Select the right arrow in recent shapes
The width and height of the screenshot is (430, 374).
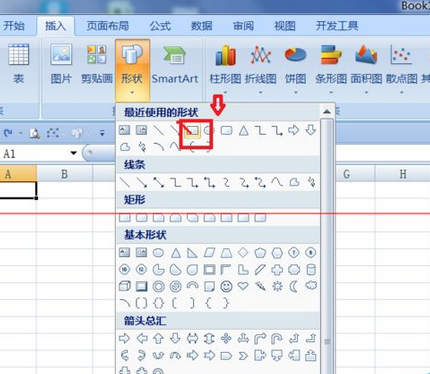[x=294, y=130]
